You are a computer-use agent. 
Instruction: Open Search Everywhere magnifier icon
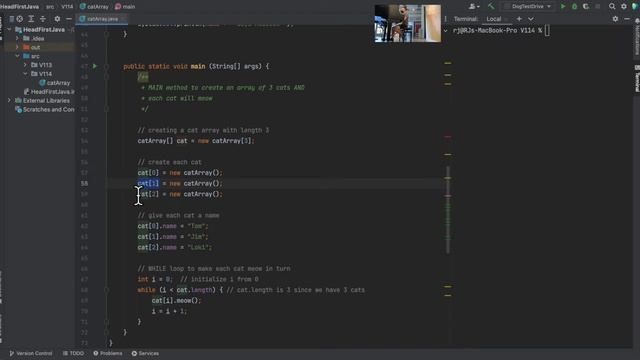click(x=612, y=7)
